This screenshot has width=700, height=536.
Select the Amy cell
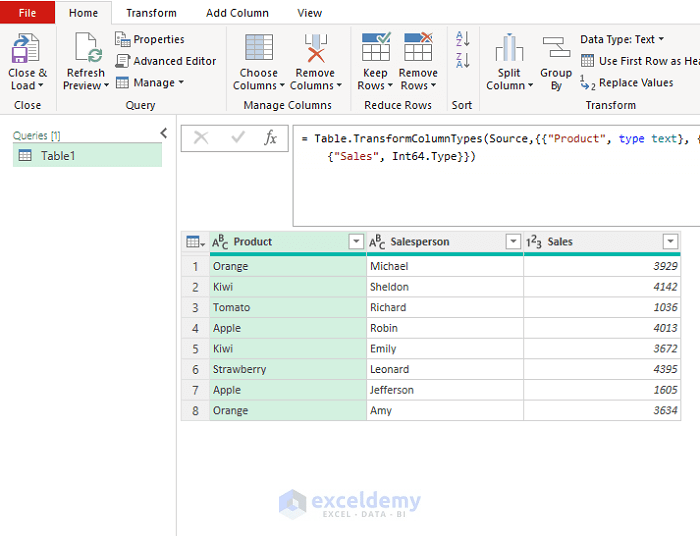click(445, 411)
